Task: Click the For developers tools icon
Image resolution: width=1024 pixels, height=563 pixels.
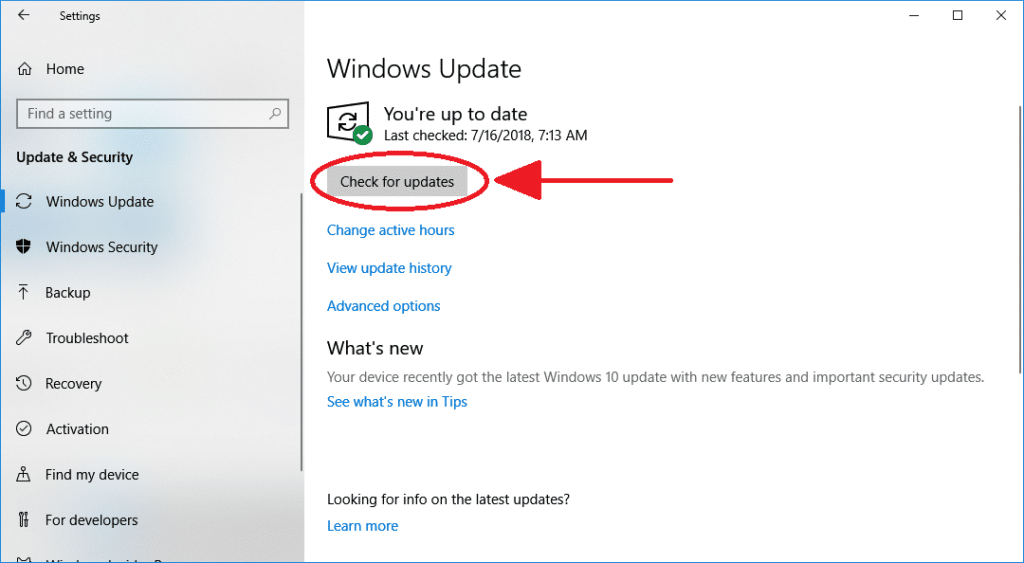Action: (x=24, y=520)
